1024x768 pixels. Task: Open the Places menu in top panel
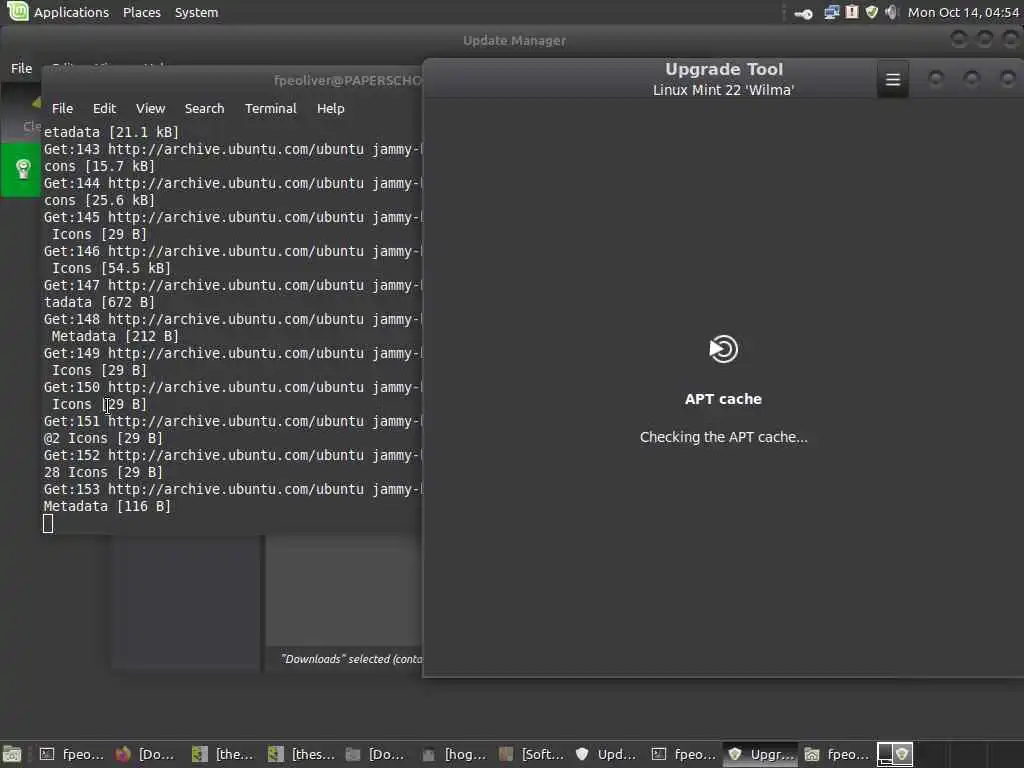142,12
